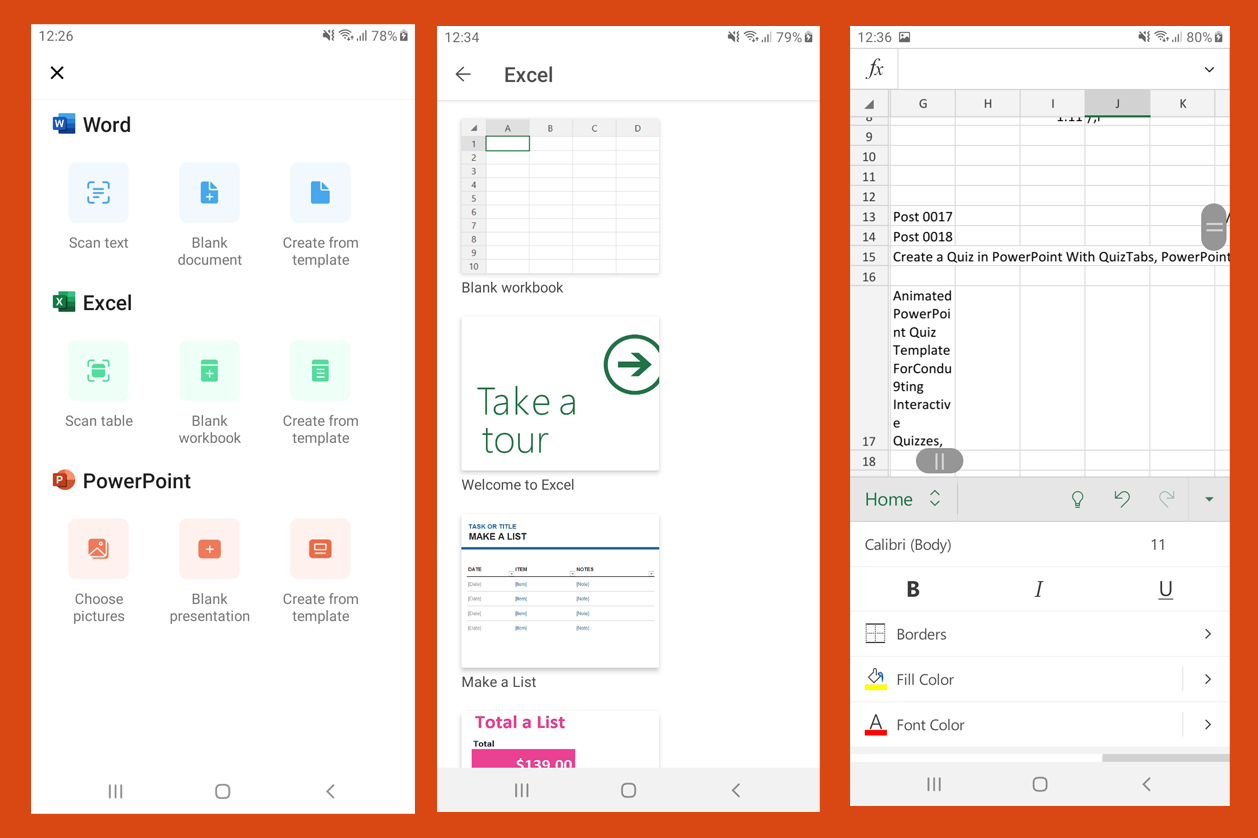
Task: Toggle Bold formatting
Action: (x=912, y=589)
